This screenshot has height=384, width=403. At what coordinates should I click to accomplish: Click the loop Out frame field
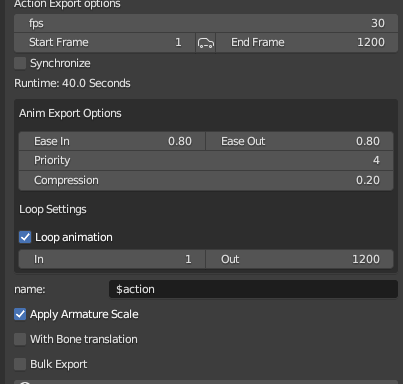coord(300,259)
